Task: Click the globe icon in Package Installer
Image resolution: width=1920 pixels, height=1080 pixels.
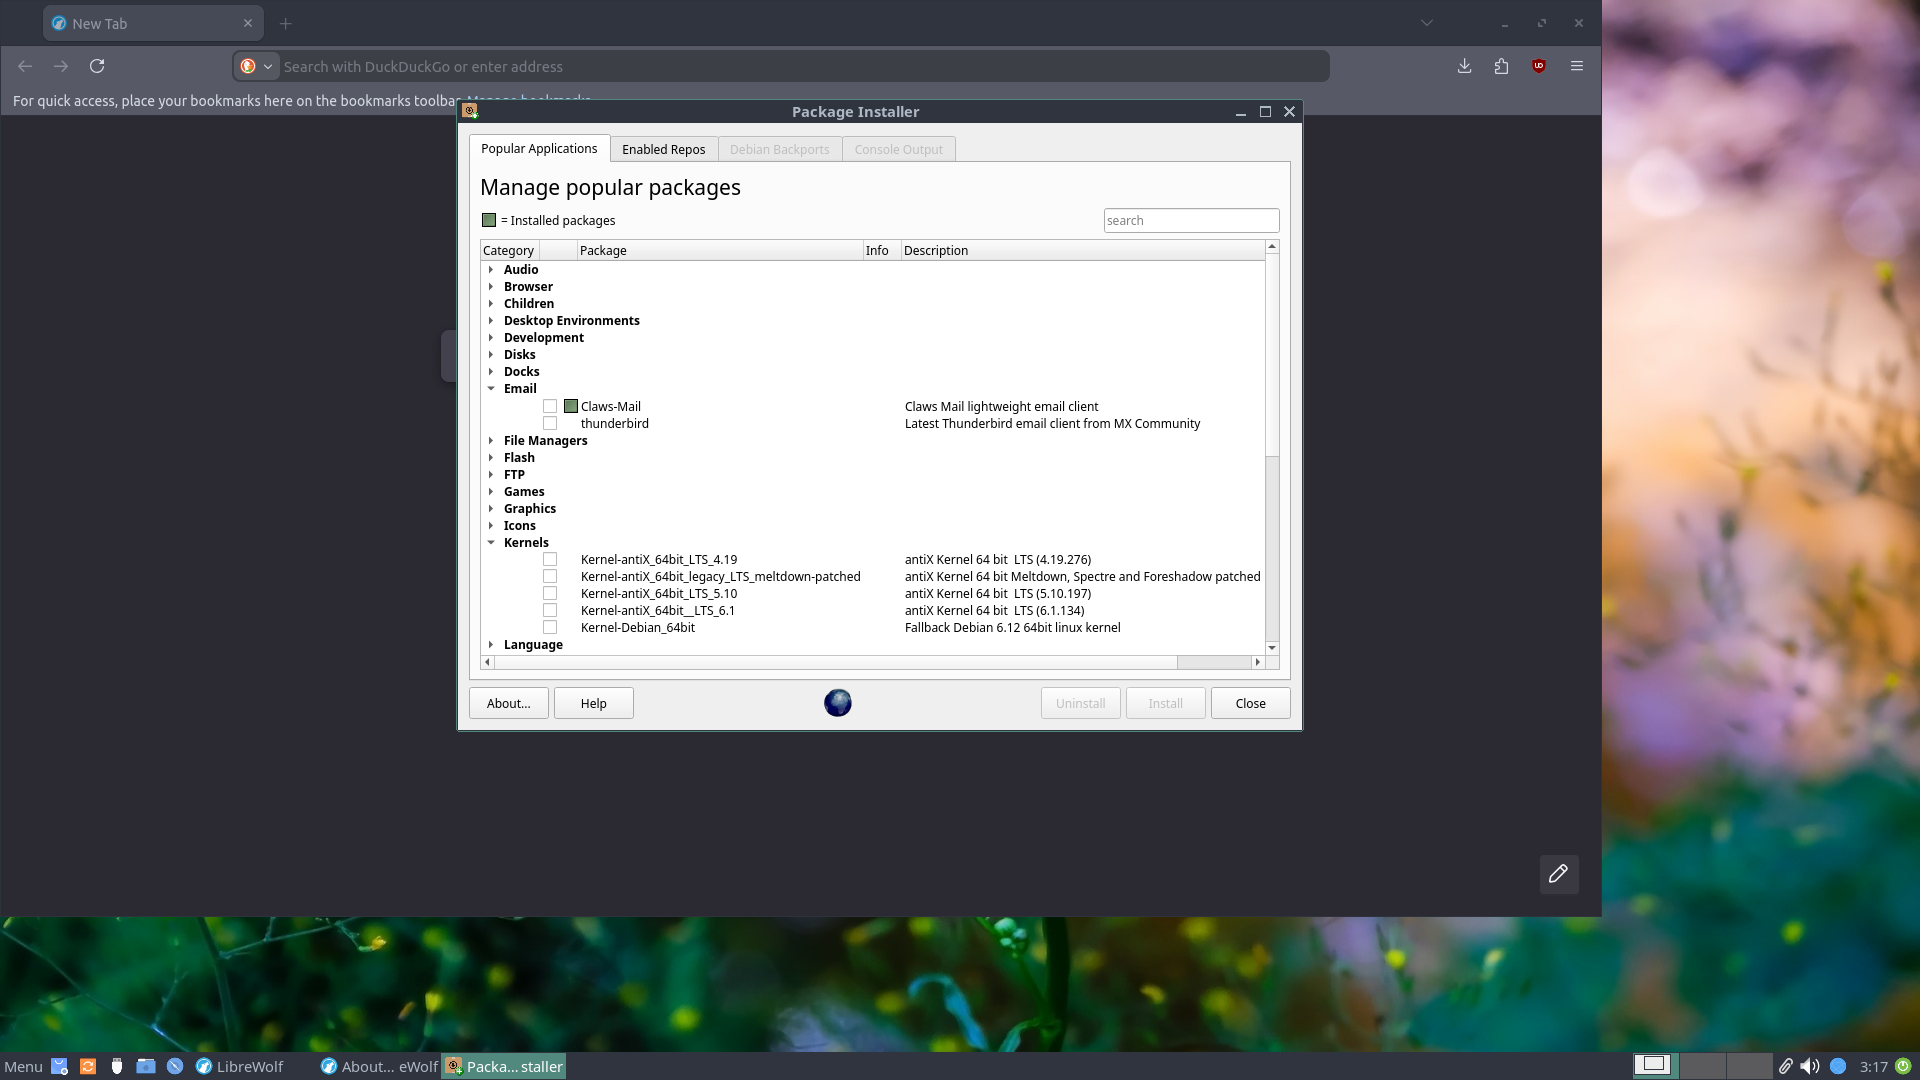Action: point(838,703)
